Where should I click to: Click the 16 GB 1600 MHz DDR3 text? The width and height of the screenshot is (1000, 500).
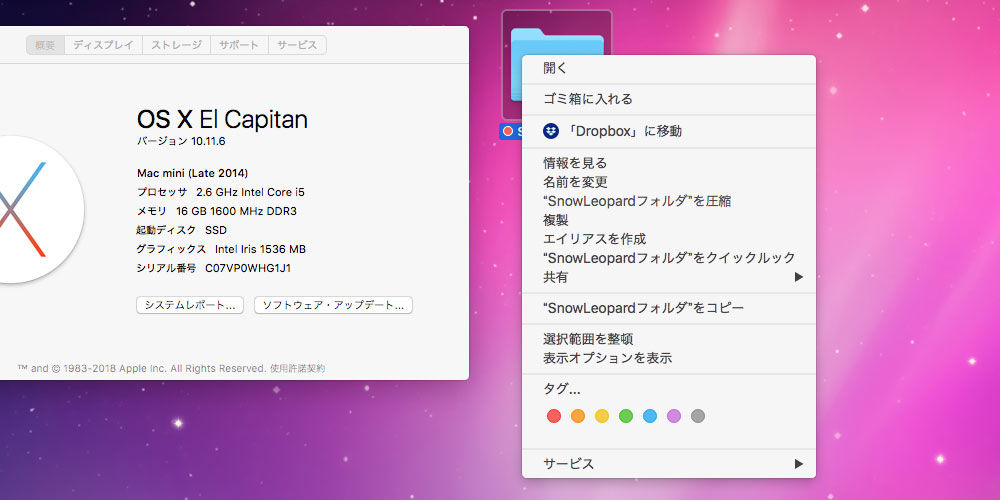click(x=237, y=211)
